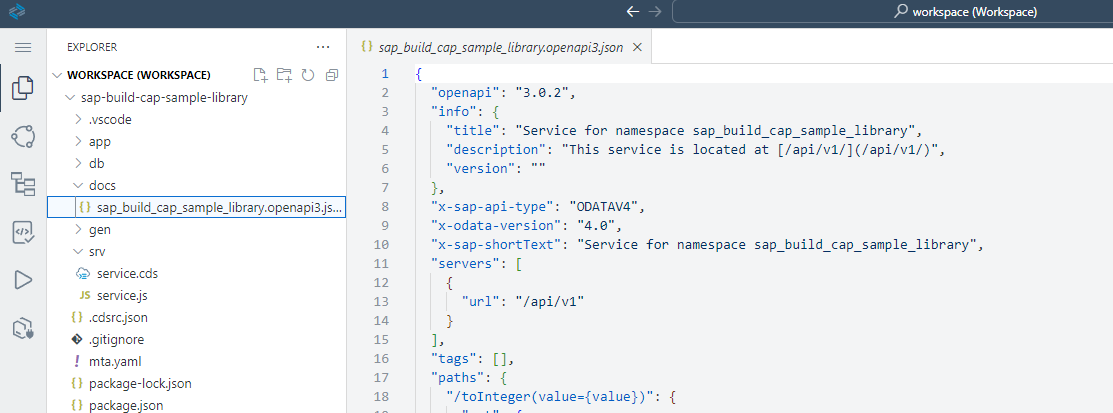Navigate forward with the right arrow

tap(655, 11)
